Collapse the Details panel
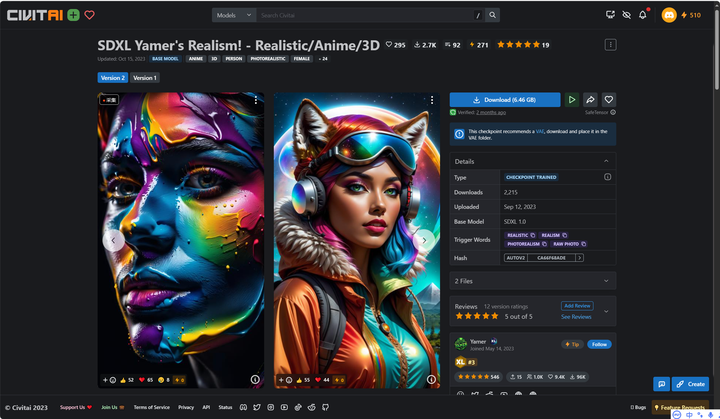This screenshot has height=419, width=720. click(606, 161)
